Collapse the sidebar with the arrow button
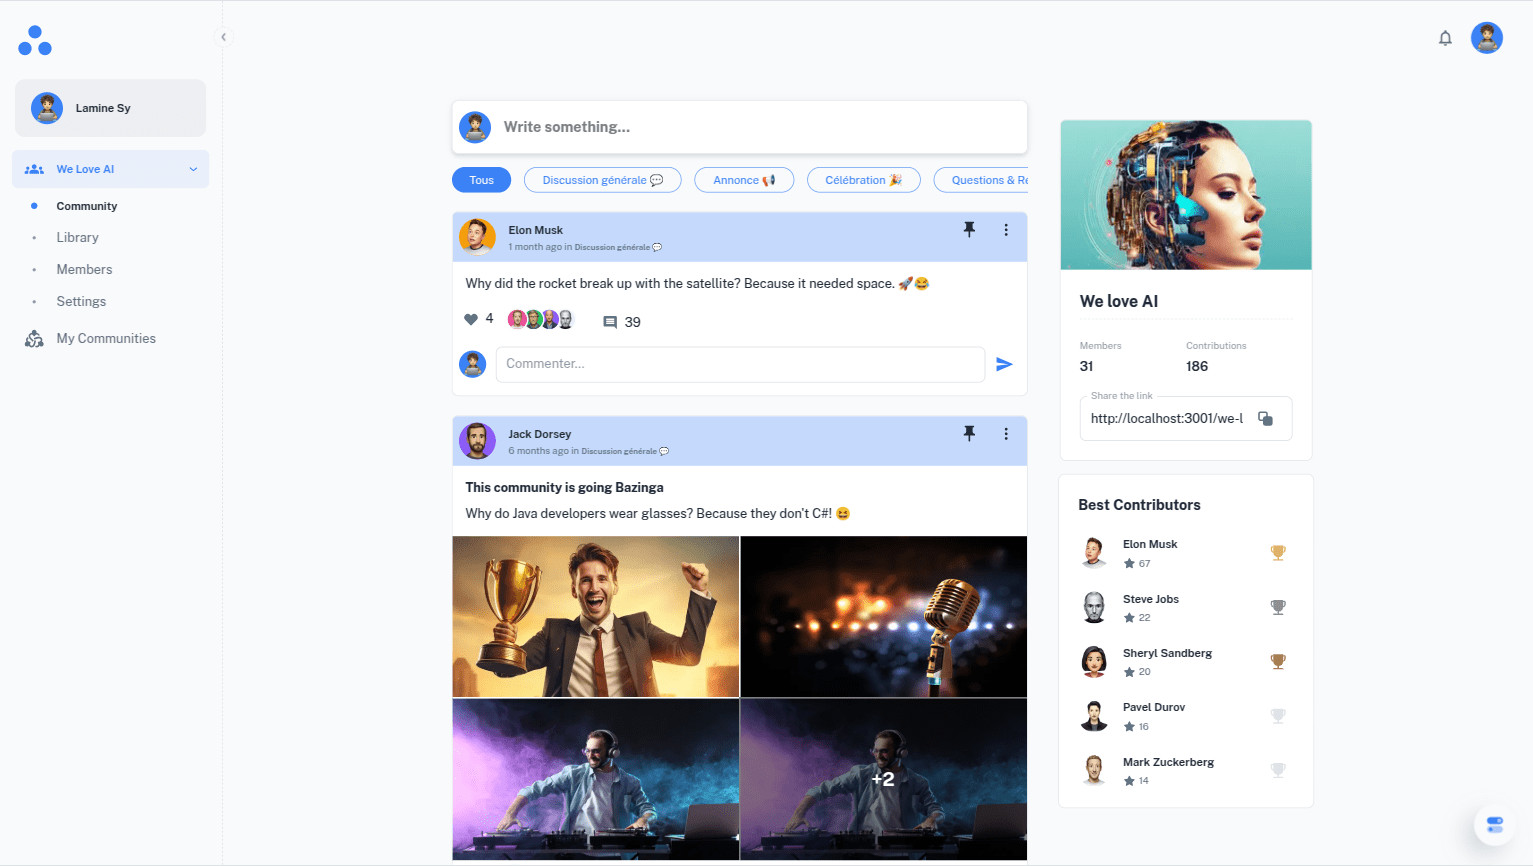Viewport: 1533px width, 866px height. (223, 37)
